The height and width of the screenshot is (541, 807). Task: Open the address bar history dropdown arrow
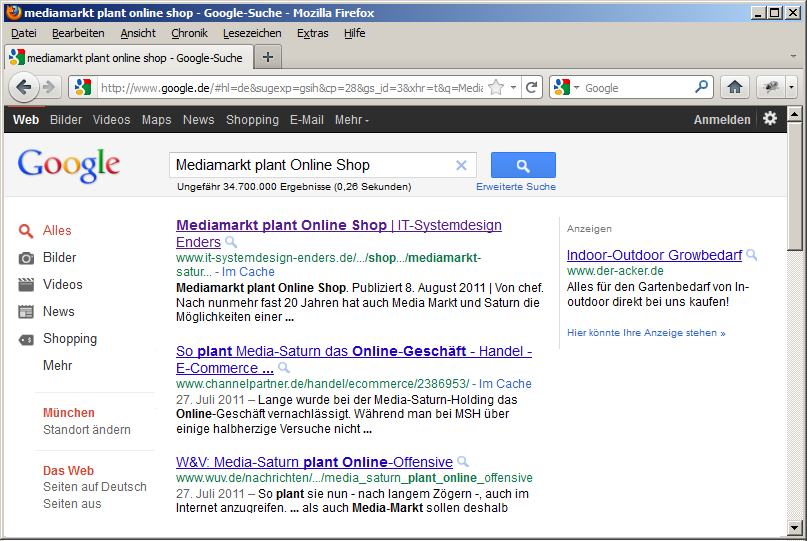coord(513,88)
